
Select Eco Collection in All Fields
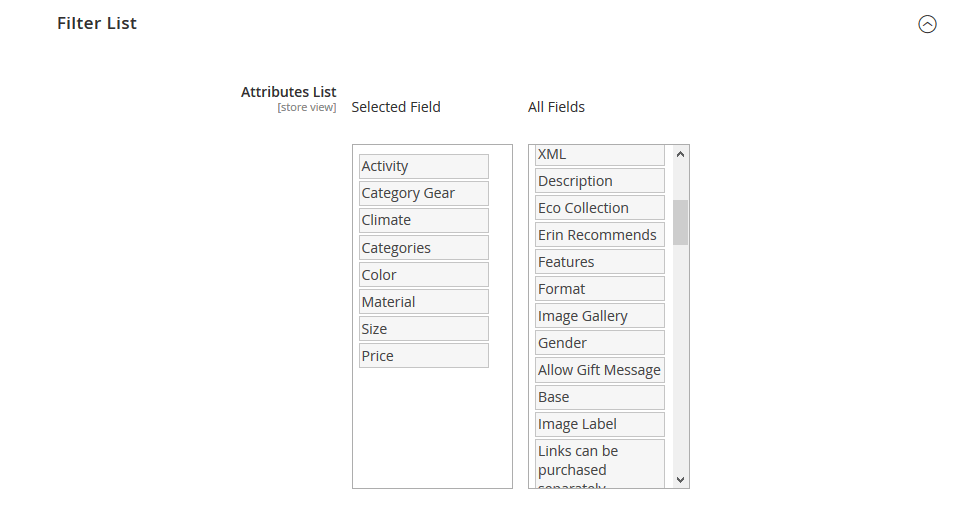600,208
